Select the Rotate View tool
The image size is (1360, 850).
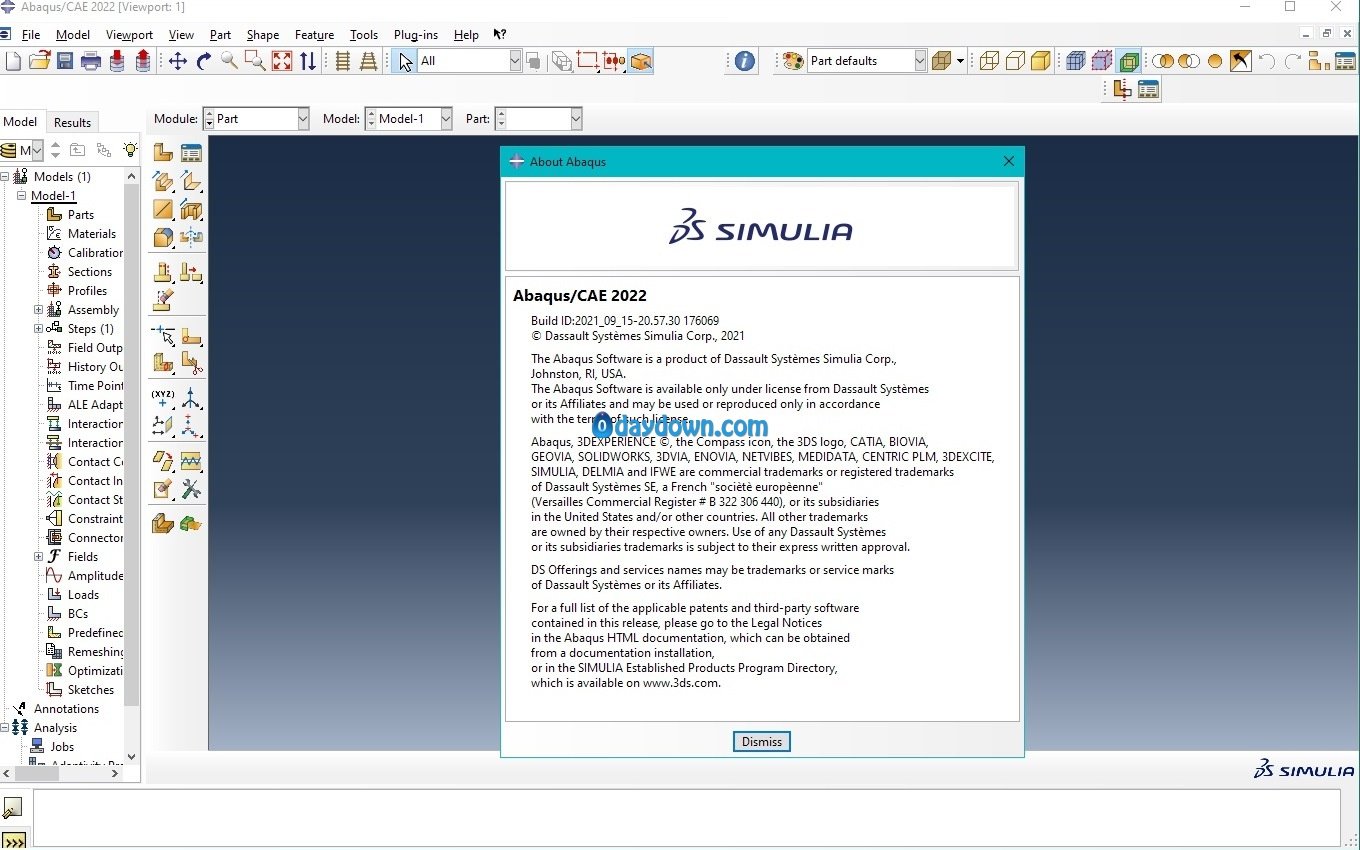pyautogui.click(x=204, y=61)
